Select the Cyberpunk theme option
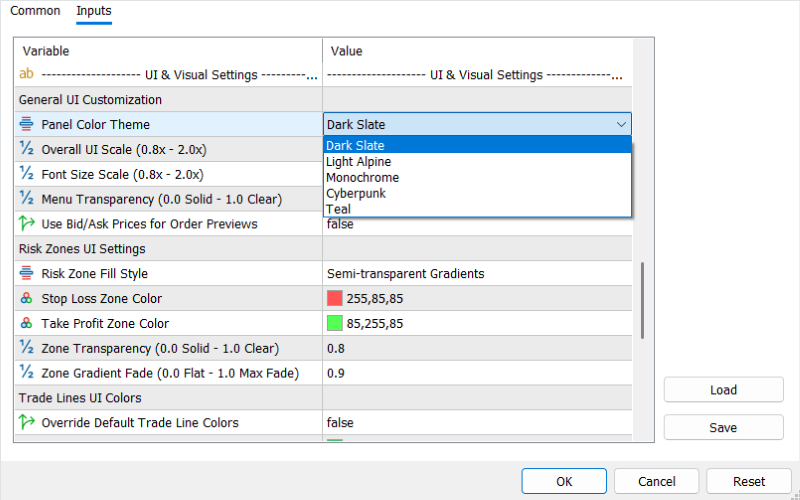 tap(478, 193)
